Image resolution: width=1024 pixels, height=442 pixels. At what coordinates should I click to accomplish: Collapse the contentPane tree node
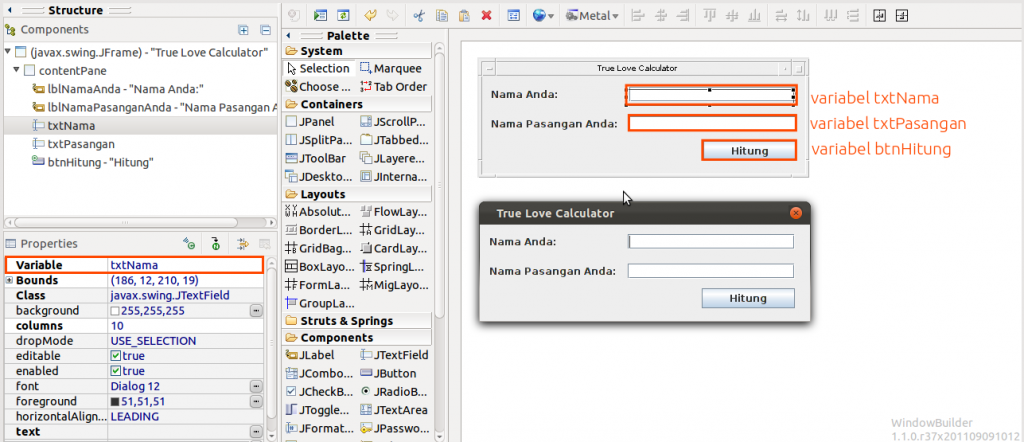17,70
